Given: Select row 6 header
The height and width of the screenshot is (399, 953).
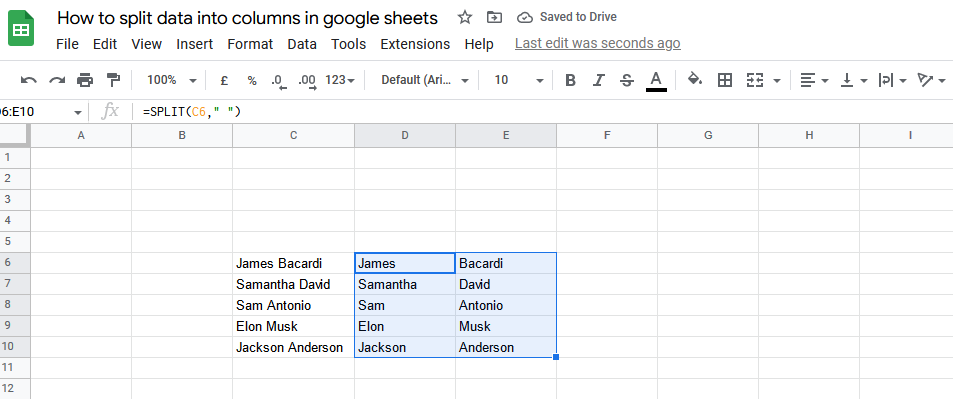Looking at the screenshot, I should coord(15,263).
